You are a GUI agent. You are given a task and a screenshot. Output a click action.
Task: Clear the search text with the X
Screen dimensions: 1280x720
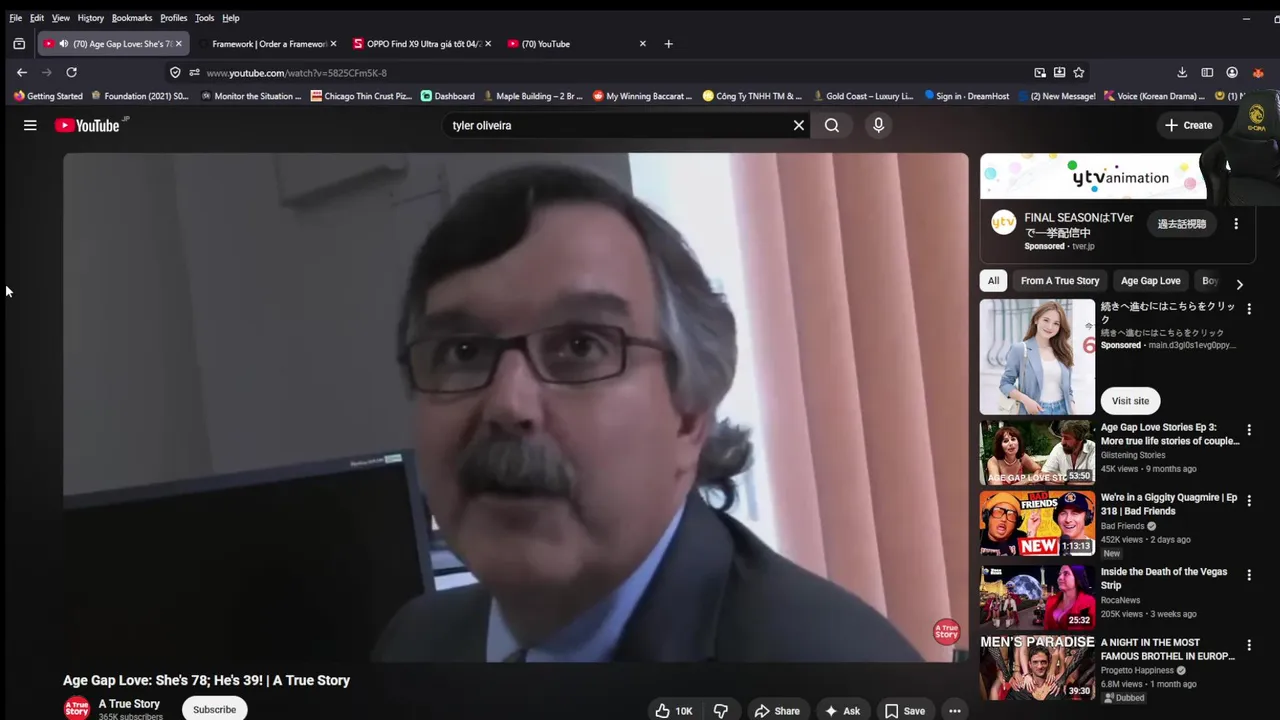pyautogui.click(x=799, y=125)
